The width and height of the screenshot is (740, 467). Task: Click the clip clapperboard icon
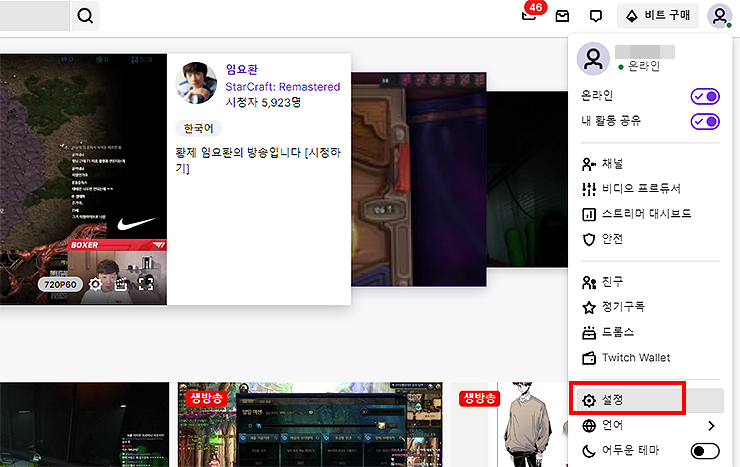tap(121, 284)
